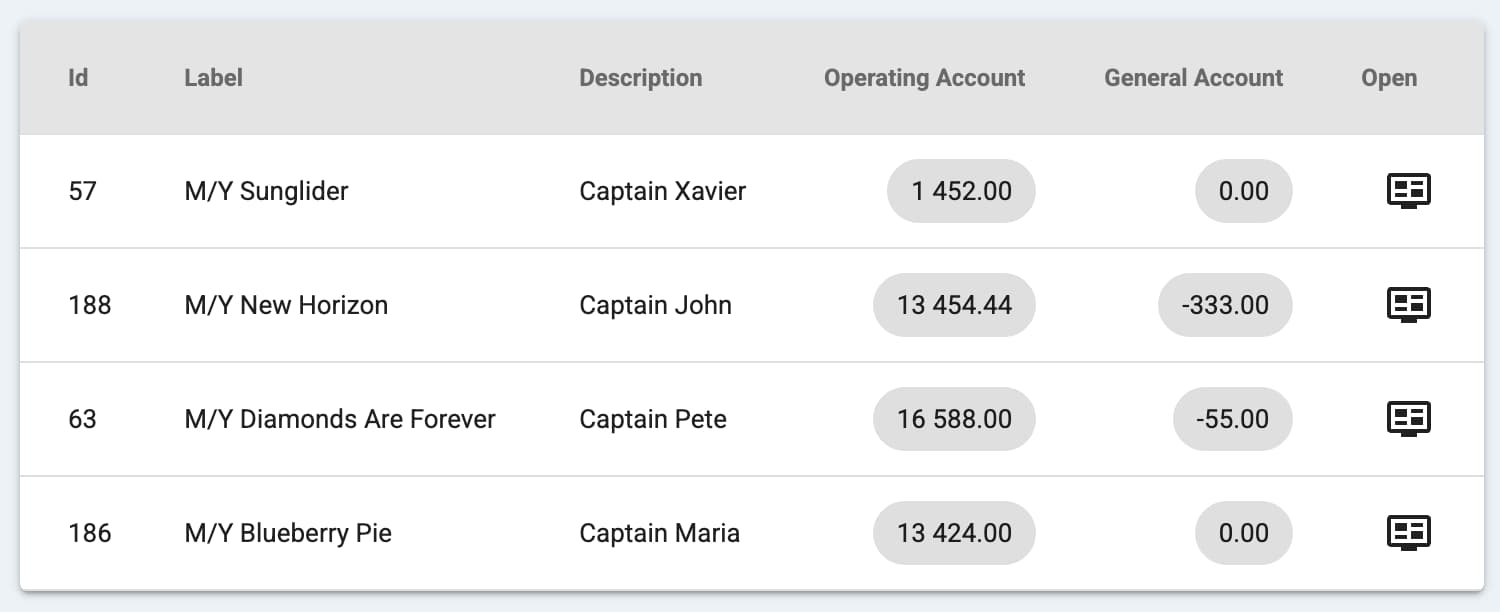The image size is (1500, 612).
Task: Click the Open column header
Action: point(1388,78)
